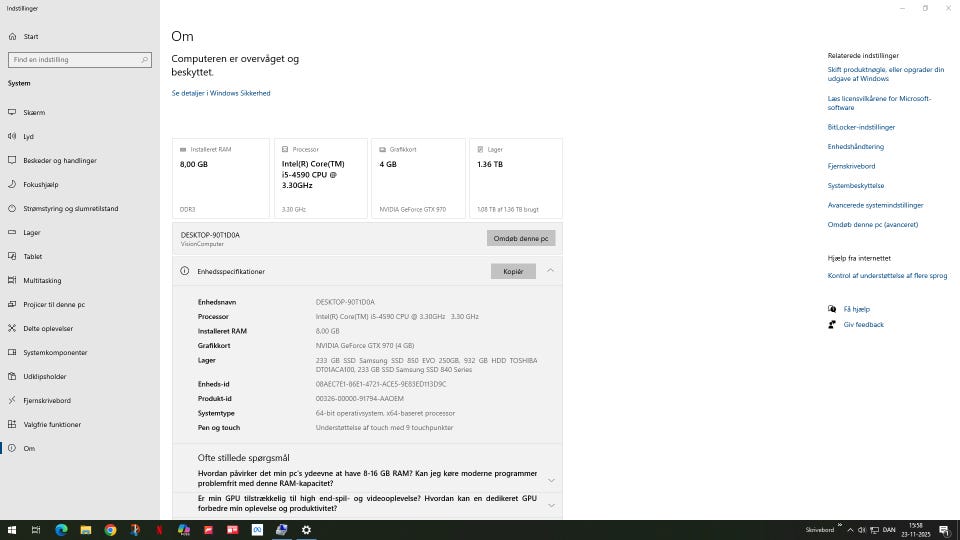
Task: Click the Installeret RAM card
Action: click(221, 178)
